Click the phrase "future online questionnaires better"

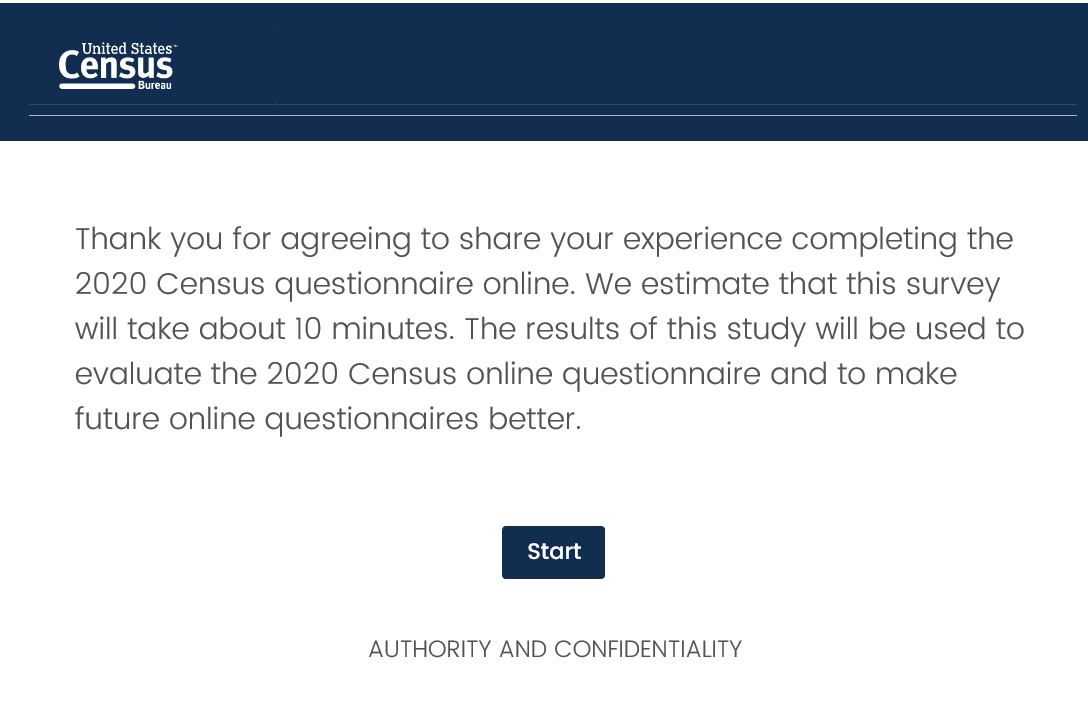327,419
